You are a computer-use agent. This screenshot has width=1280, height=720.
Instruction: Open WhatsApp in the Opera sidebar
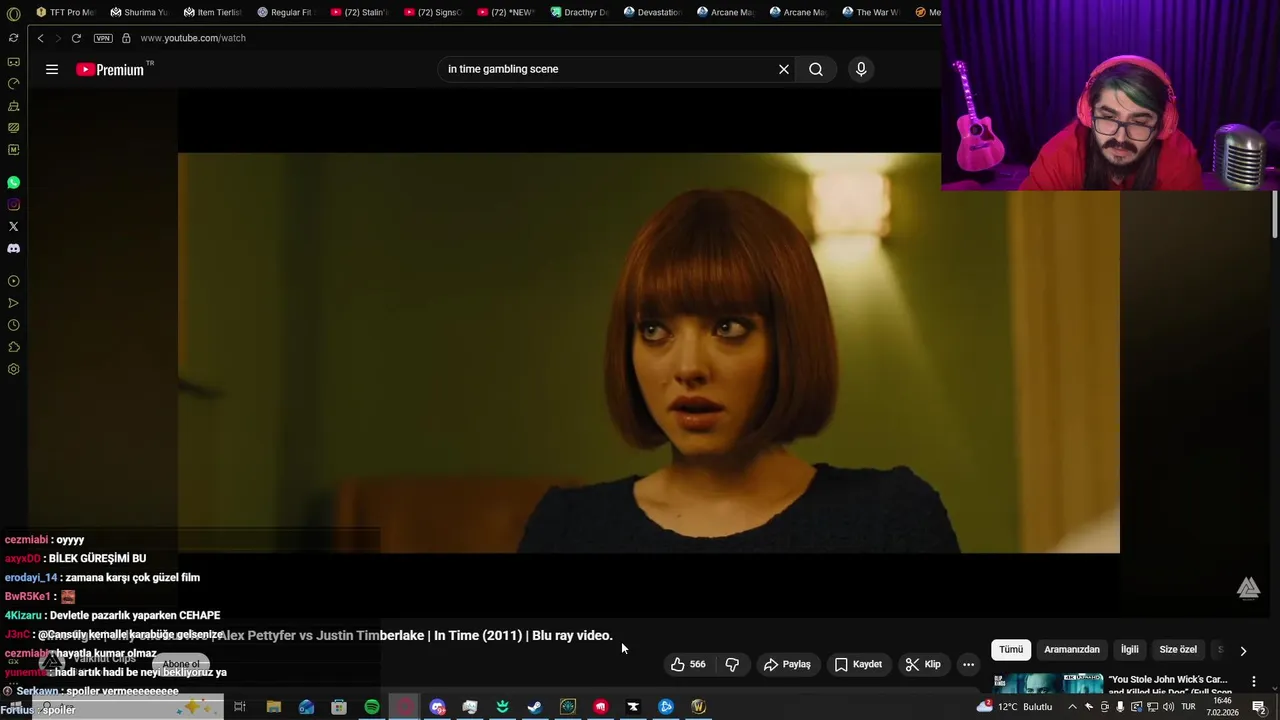pos(13,183)
